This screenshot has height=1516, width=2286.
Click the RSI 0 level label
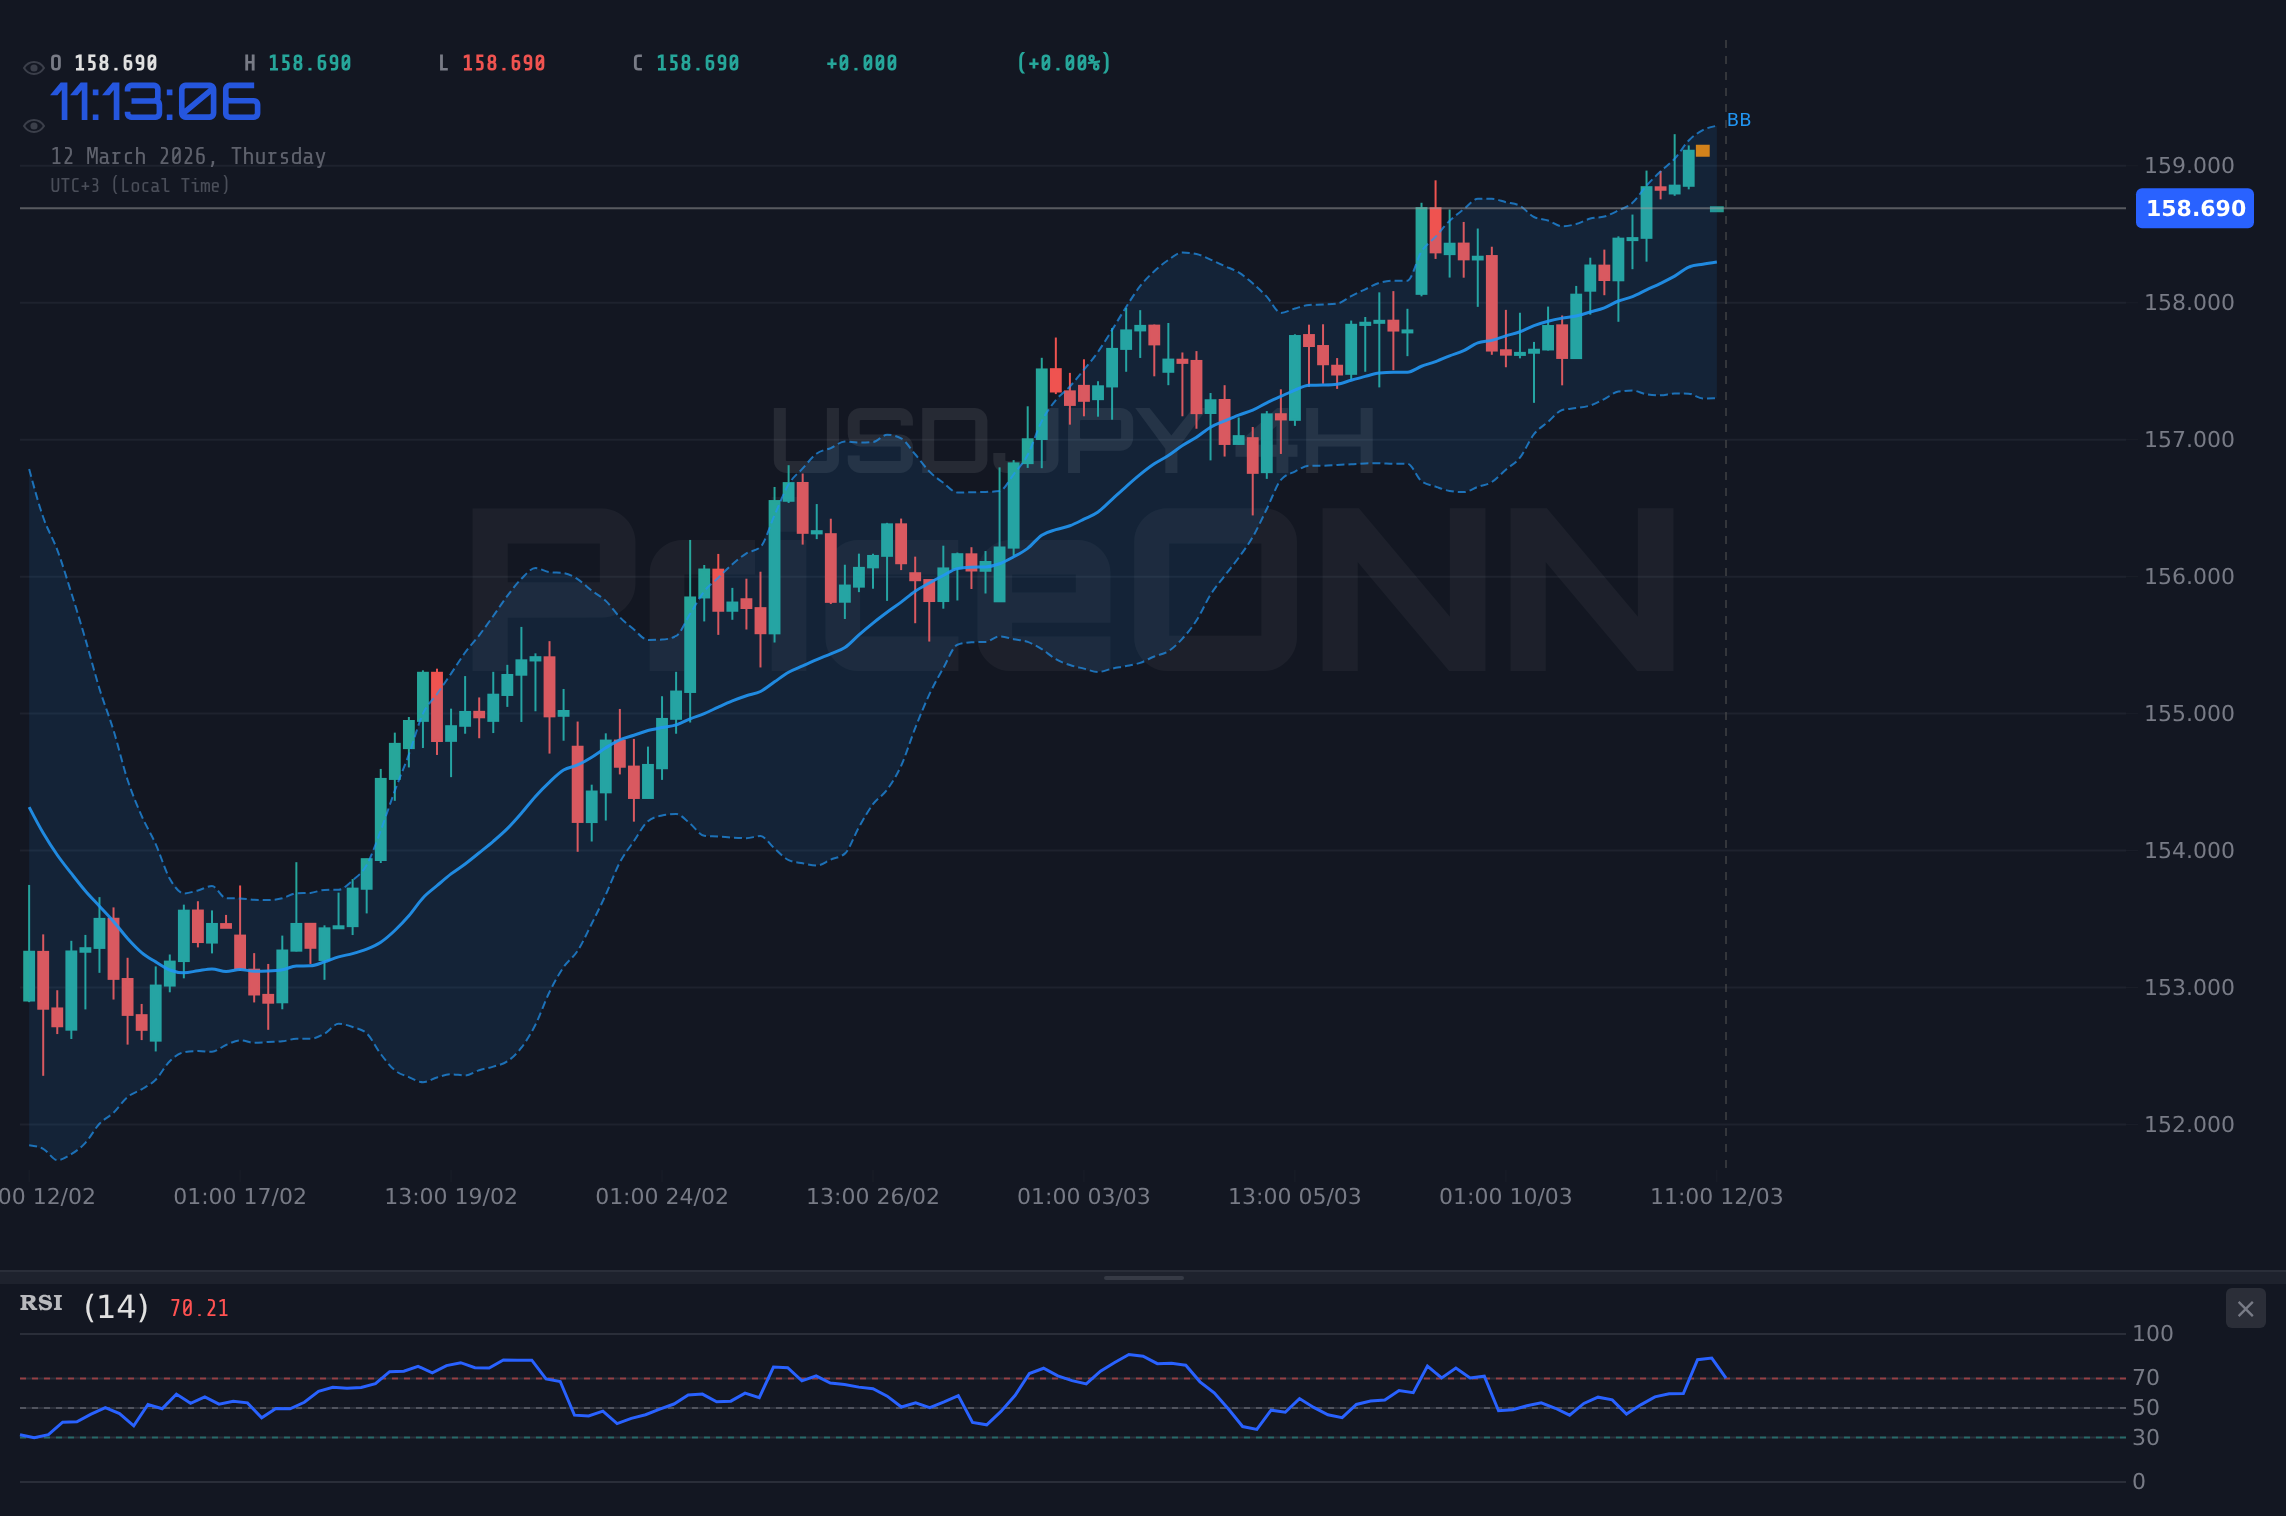click(2139, 1481)
